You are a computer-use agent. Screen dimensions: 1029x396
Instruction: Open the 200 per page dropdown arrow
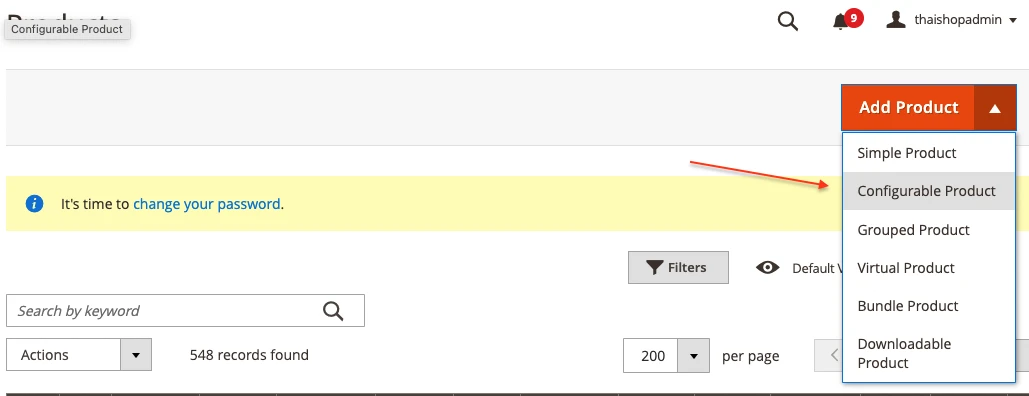tap(694, 355)
